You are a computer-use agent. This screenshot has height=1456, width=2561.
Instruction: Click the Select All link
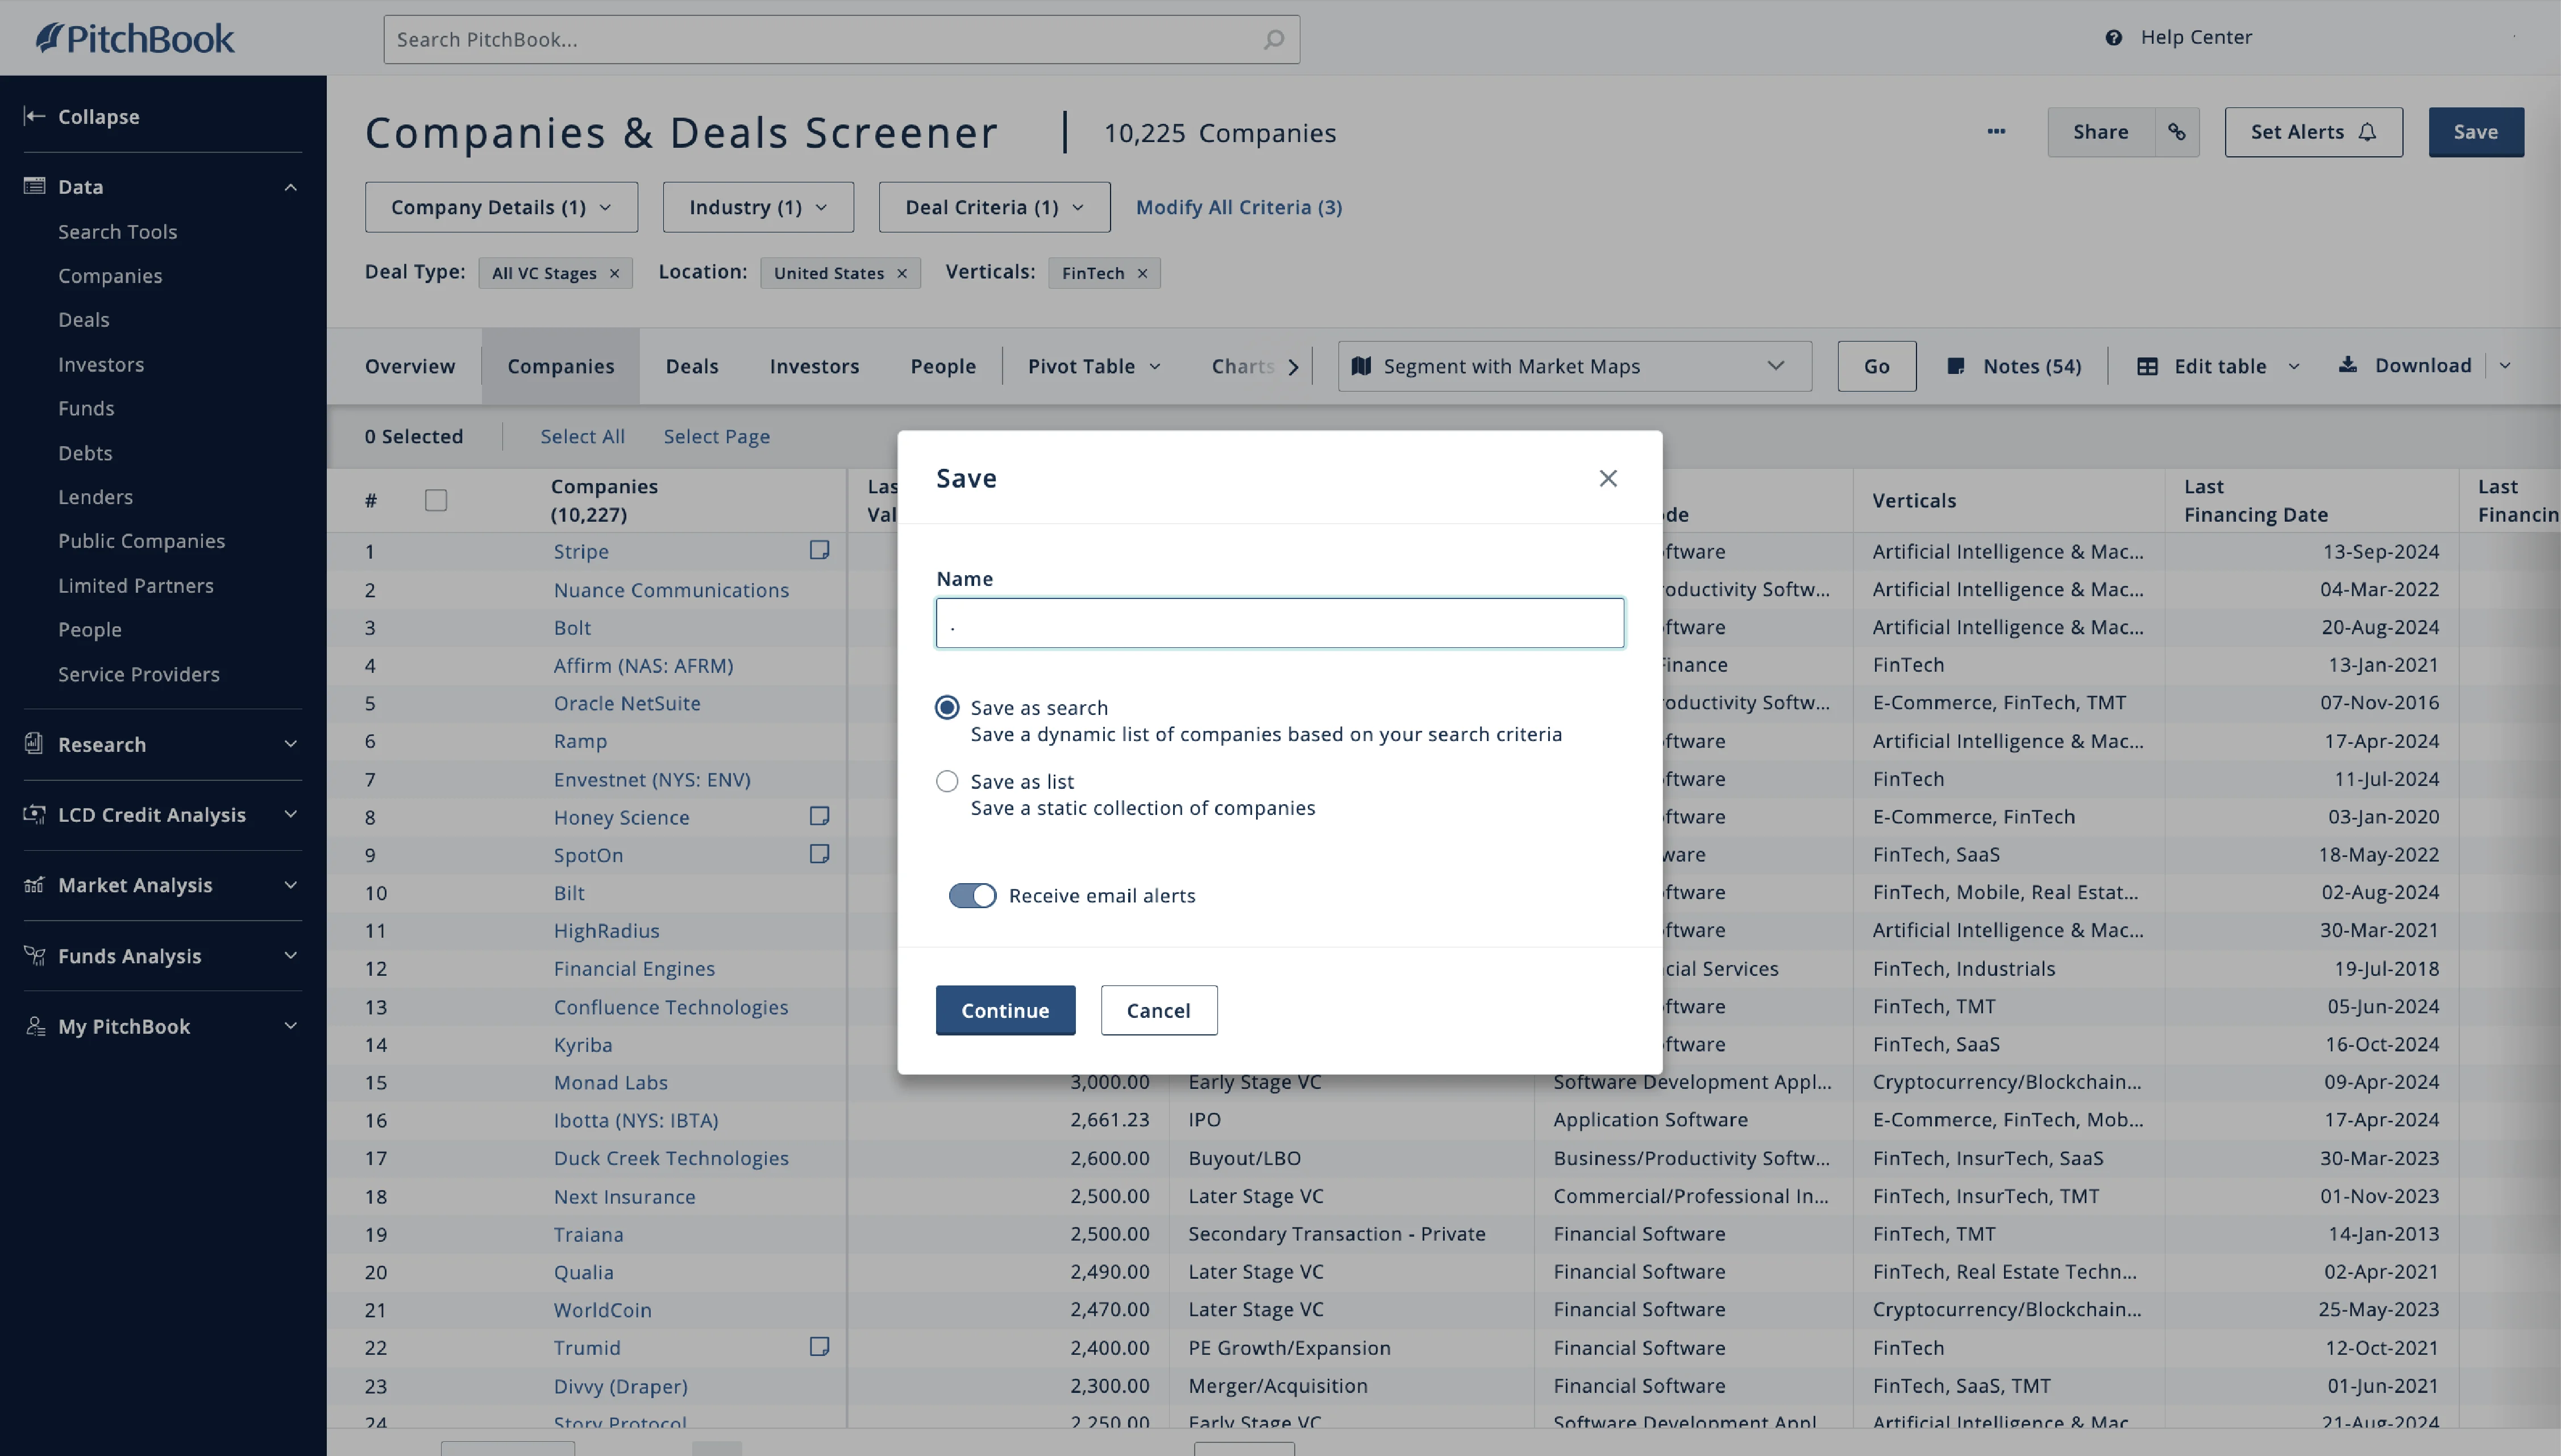pyautogui.click(x=582, y=436)
